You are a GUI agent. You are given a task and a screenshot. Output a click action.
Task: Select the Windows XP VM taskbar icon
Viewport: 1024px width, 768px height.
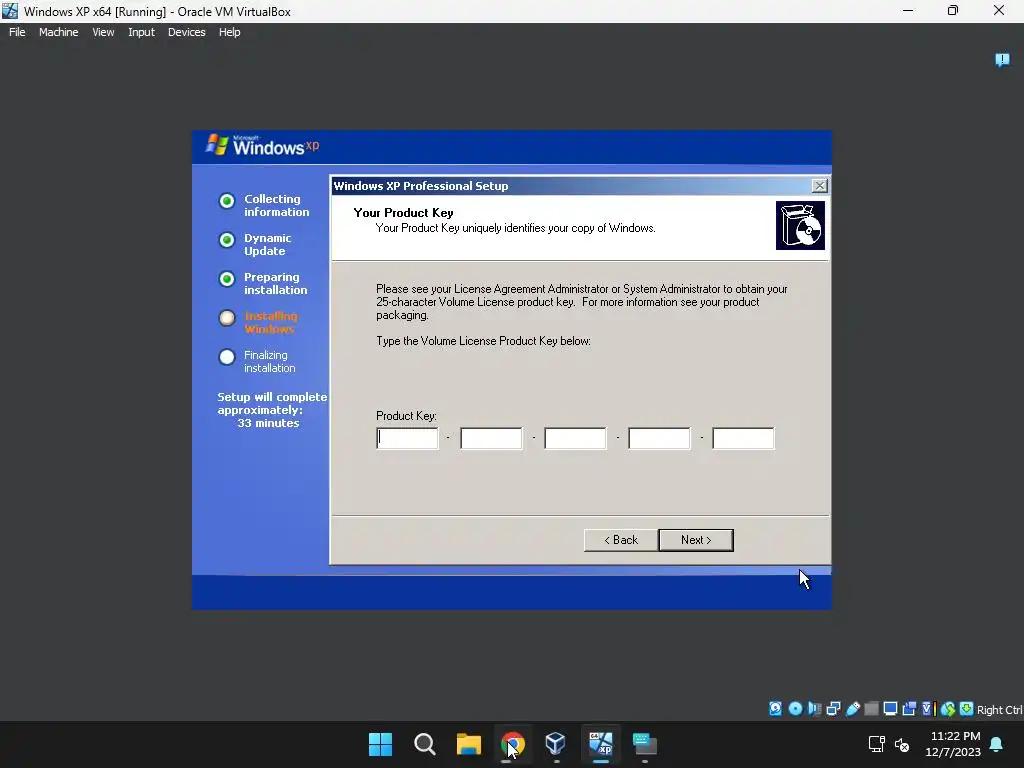coord(601,744)
